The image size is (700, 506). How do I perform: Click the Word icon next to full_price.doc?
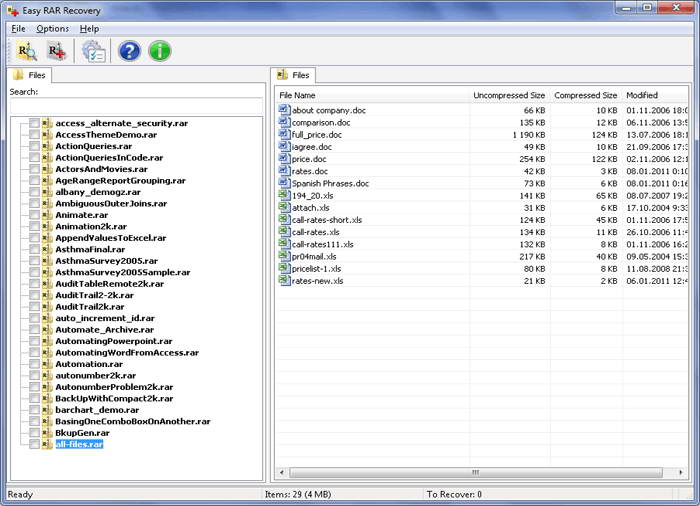pos(284,134)
